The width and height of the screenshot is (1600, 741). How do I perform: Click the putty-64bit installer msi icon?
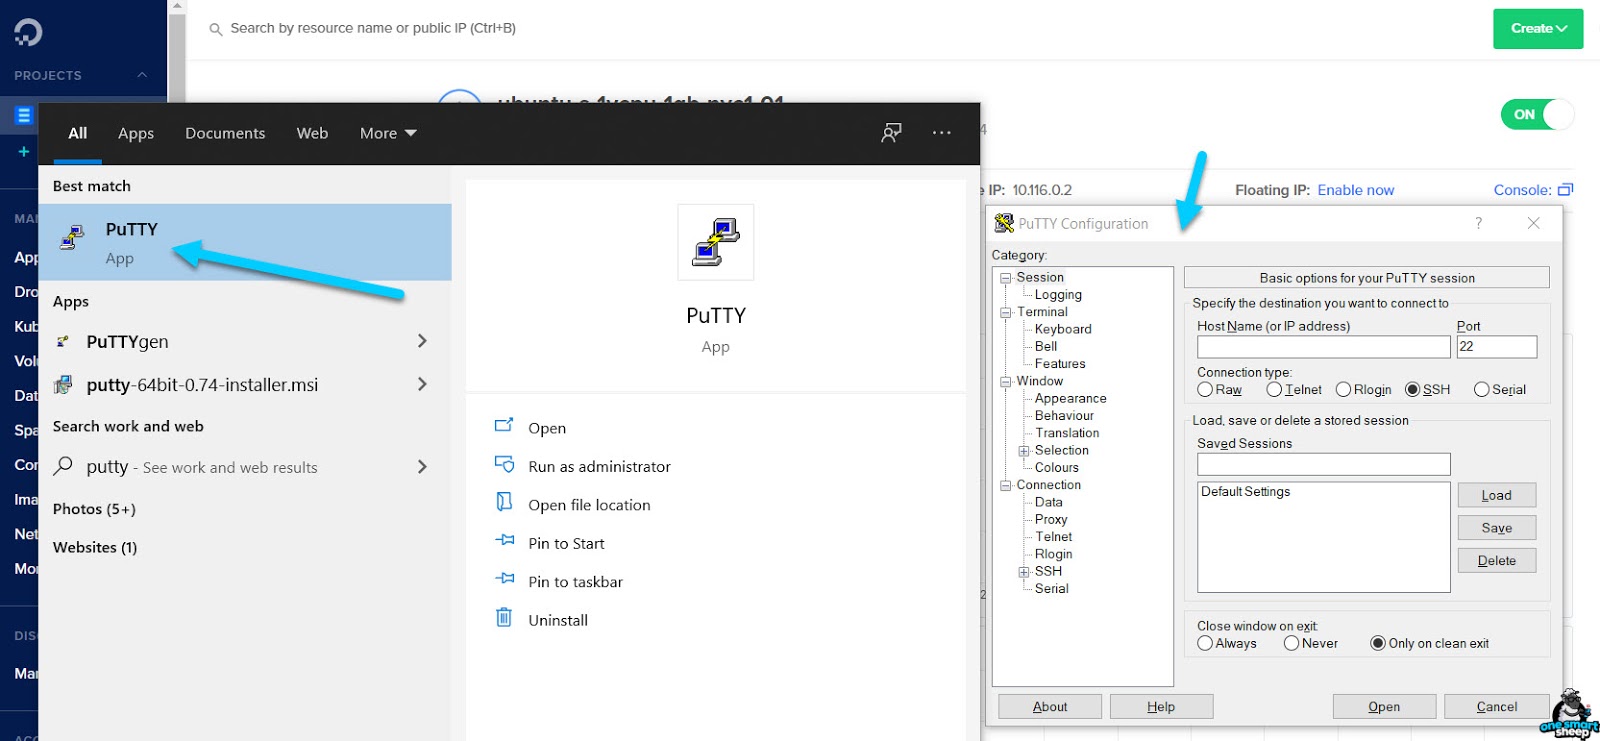pos(63,385)
